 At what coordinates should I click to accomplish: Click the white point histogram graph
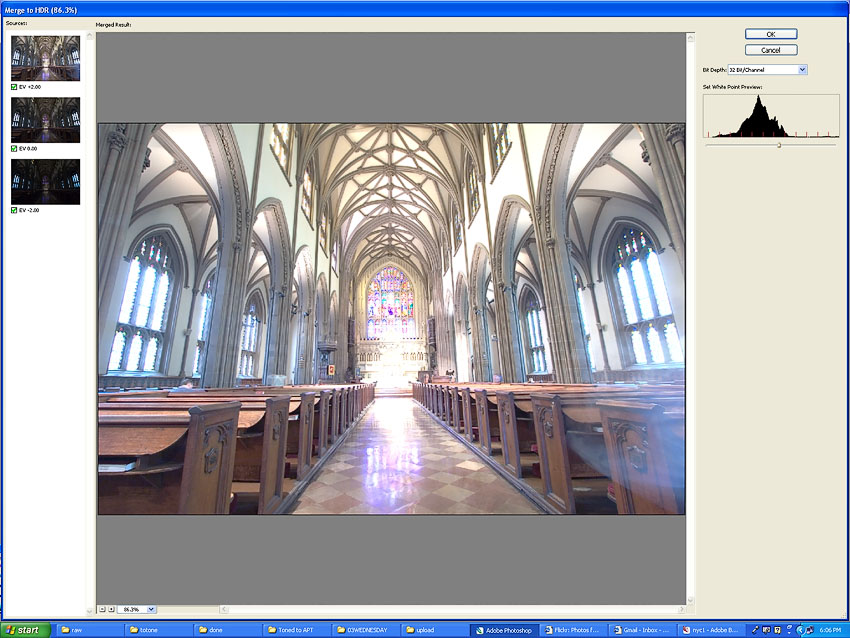[x=770, y=116]
